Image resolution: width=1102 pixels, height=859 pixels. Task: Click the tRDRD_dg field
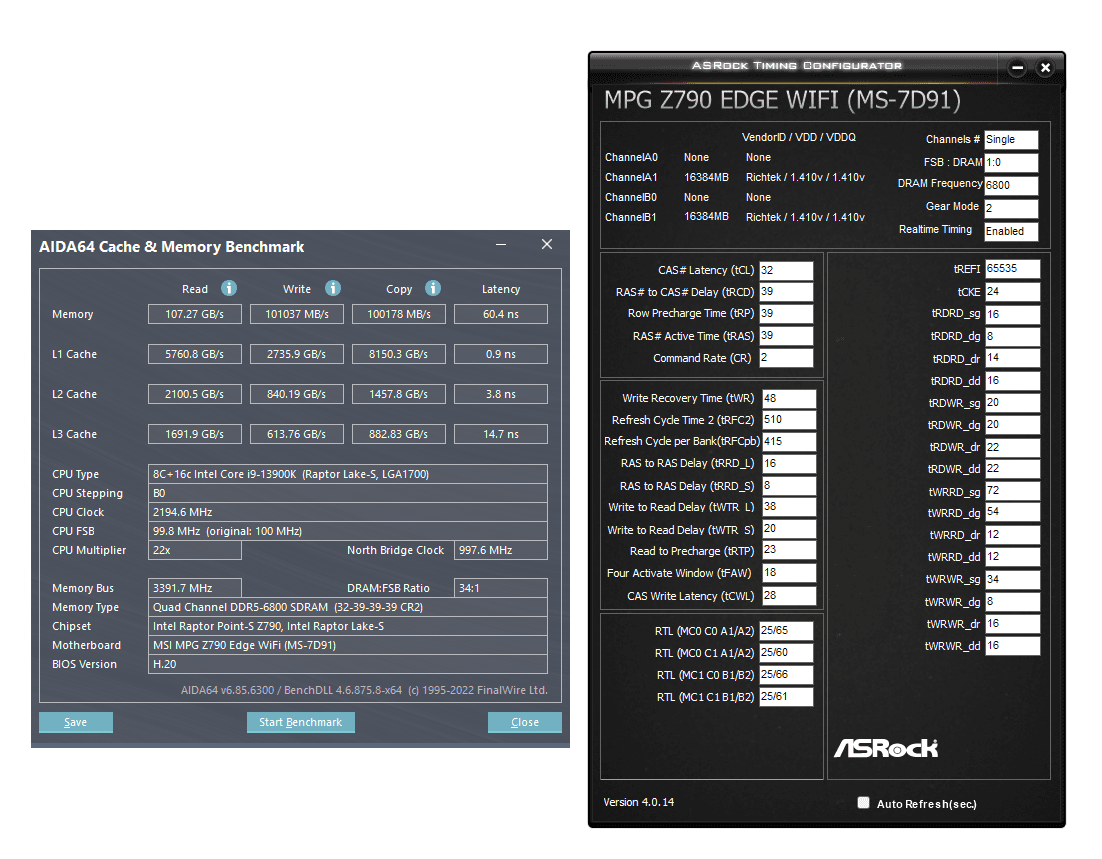1012,336
